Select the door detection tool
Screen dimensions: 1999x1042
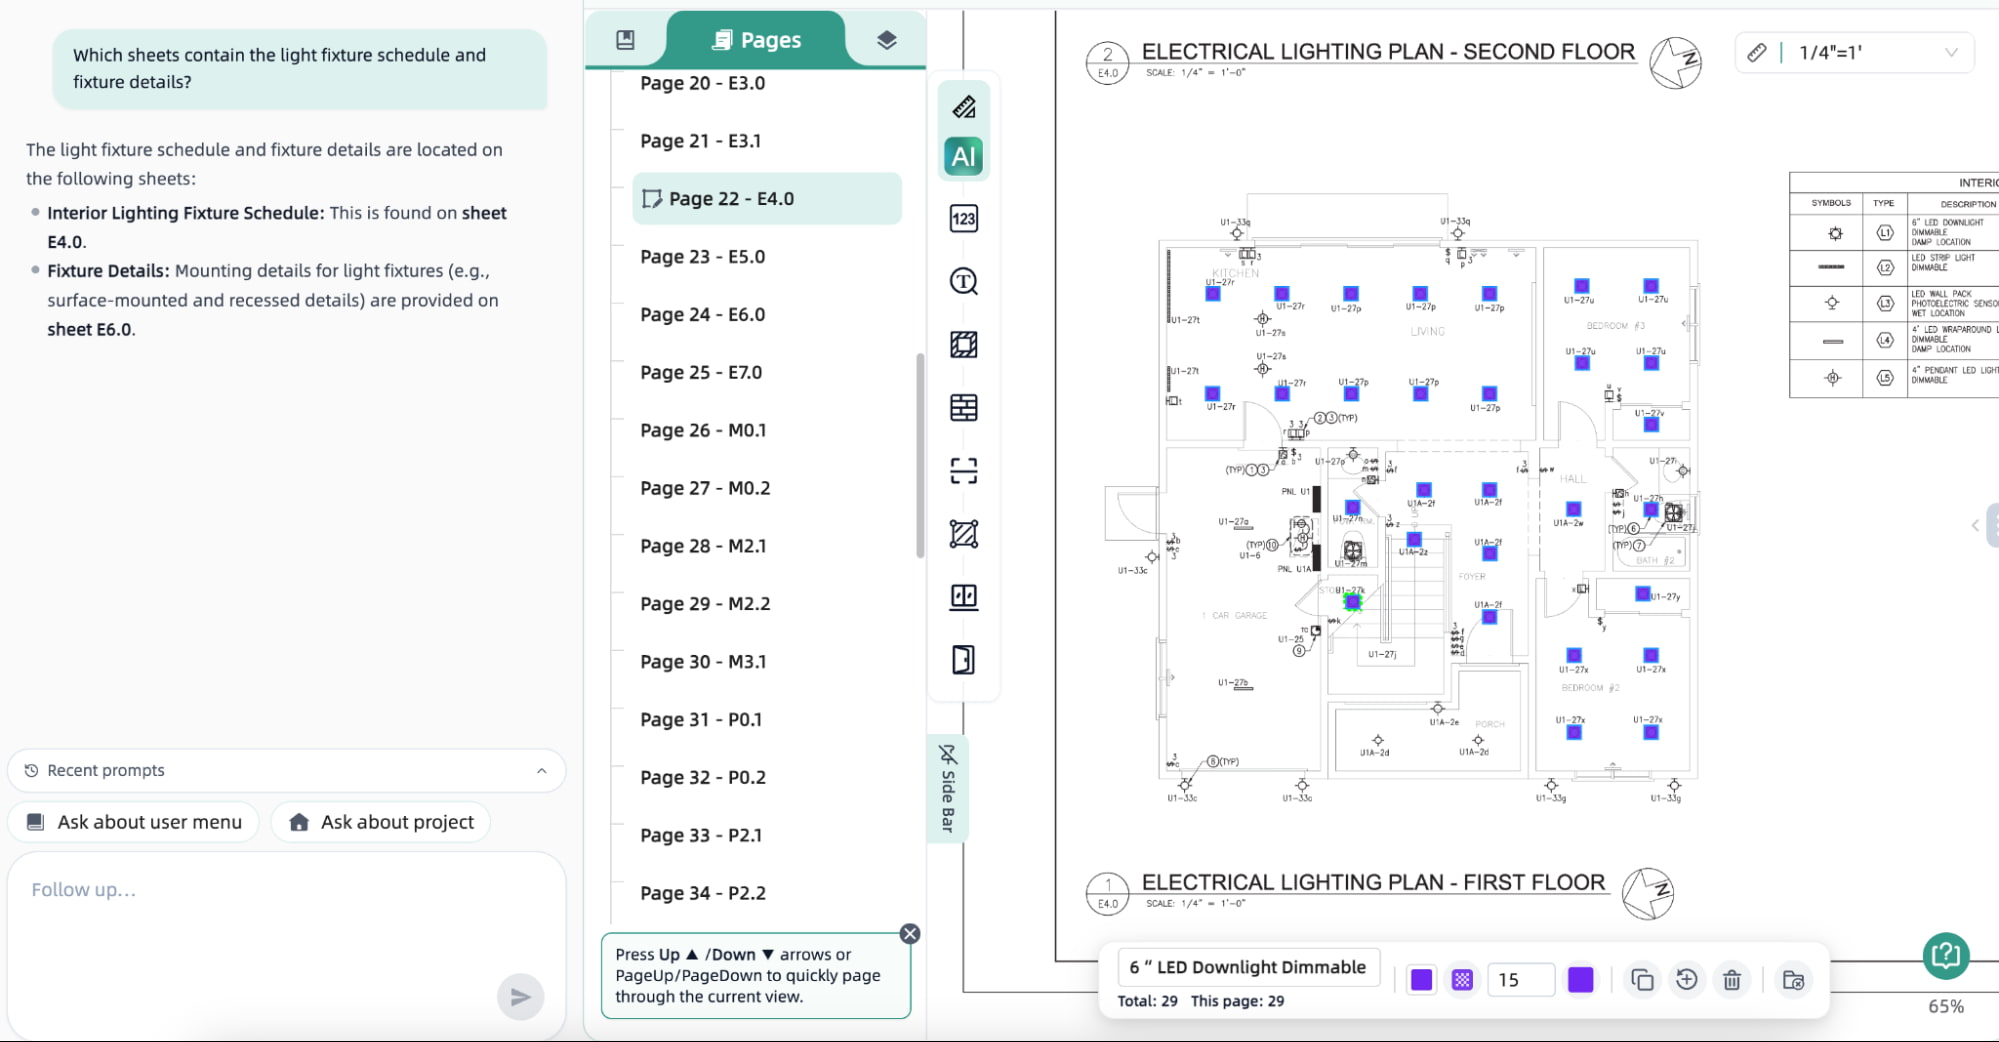[x=964, y=660]
